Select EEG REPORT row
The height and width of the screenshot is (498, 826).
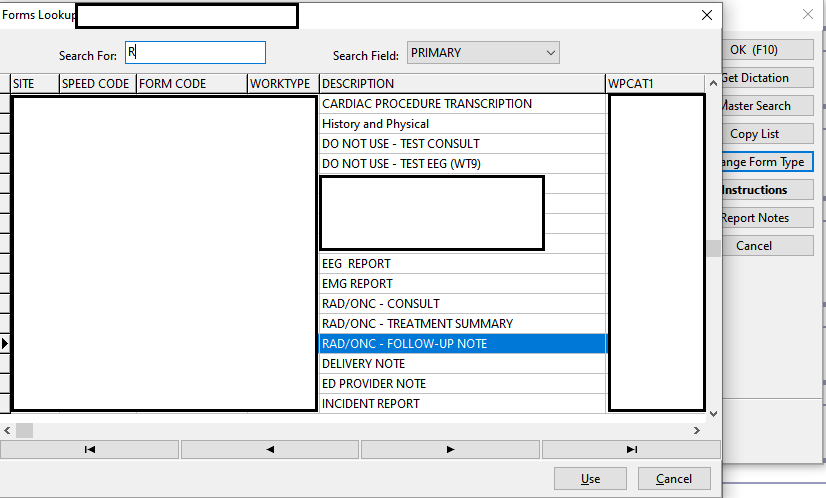[463, 263]
